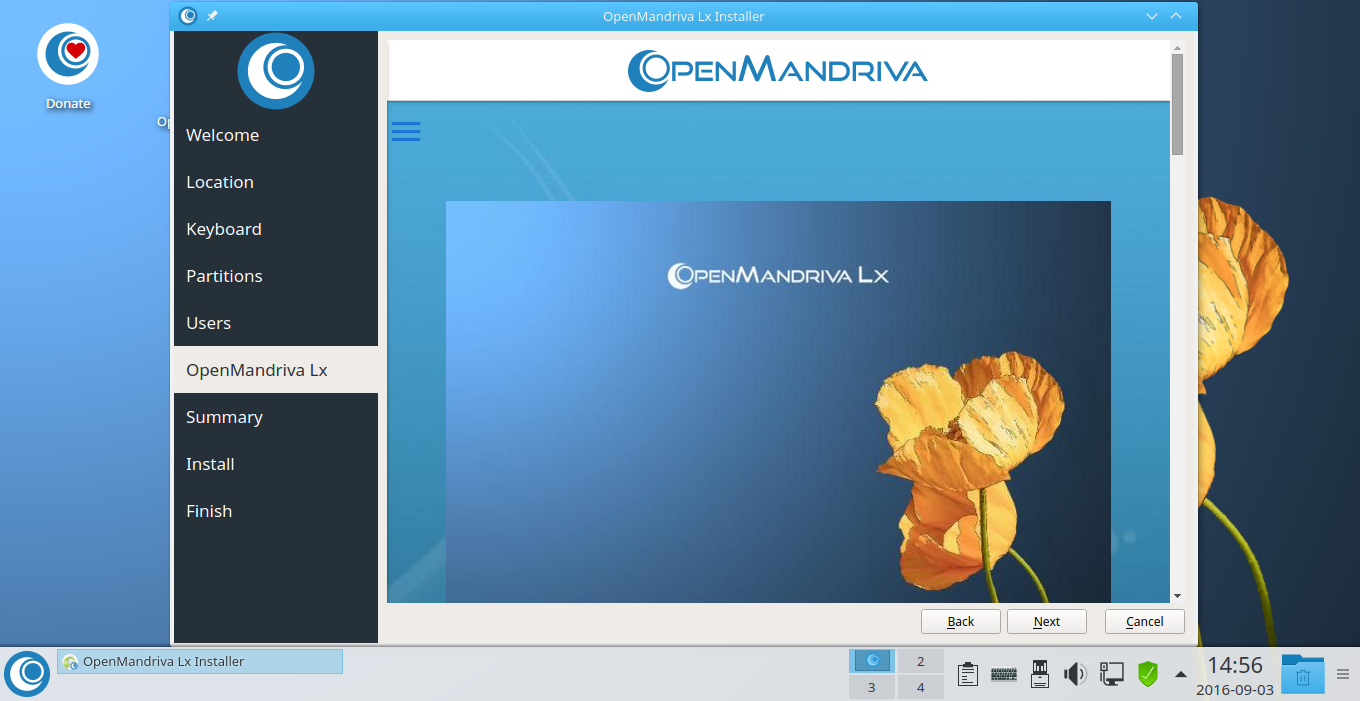
Task: Select the Location step in the sidebar
Action: (x=276, y=182)
